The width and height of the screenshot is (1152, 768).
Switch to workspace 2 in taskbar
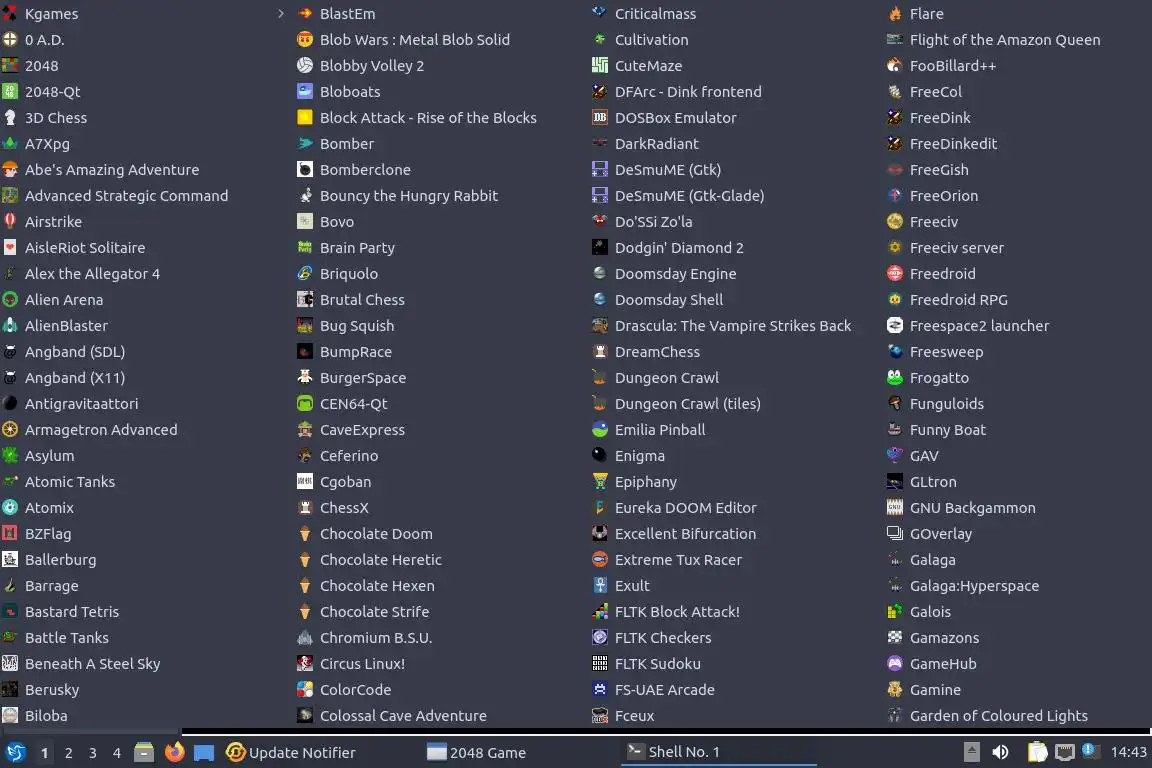click(68, 753)
